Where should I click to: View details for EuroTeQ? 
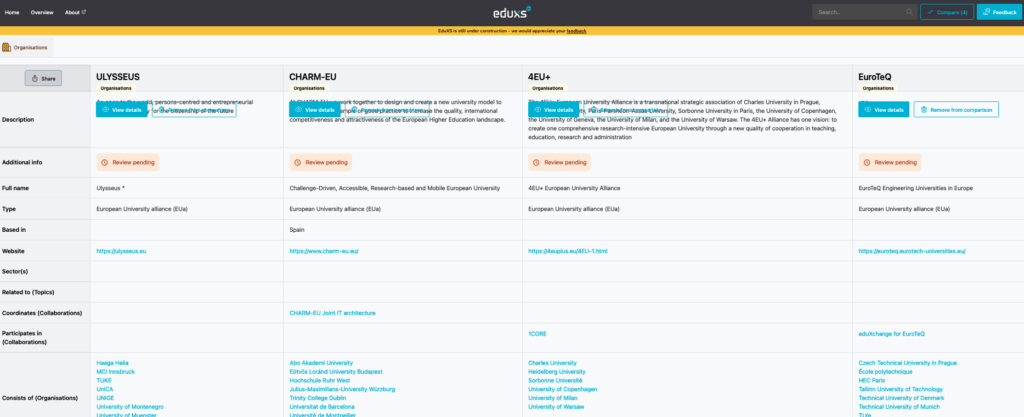click(x=884, y=110)
